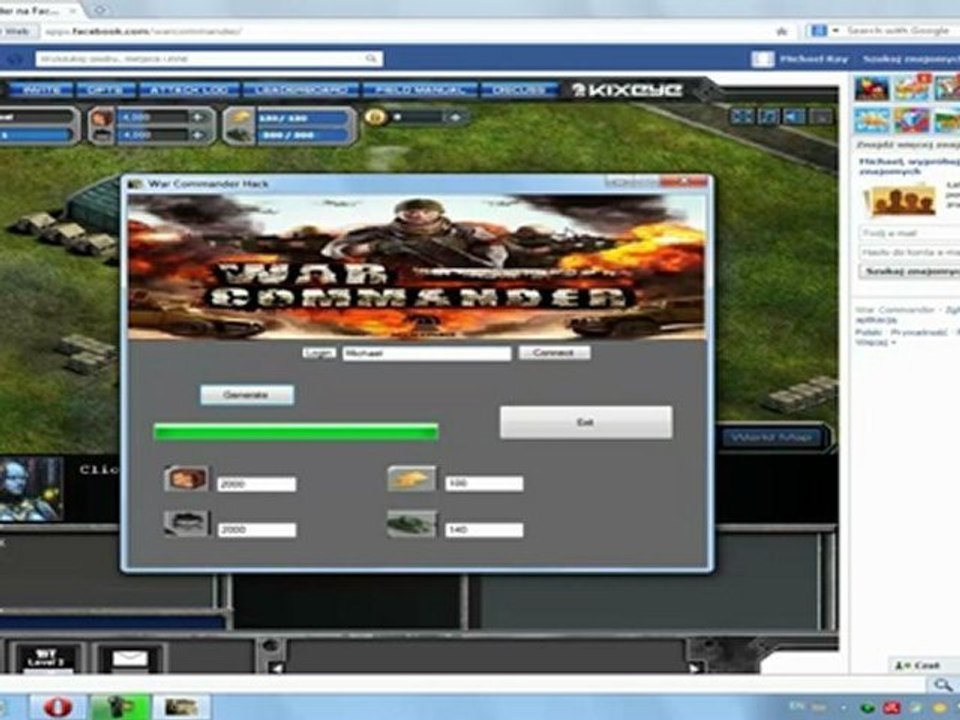
Task: Toggle game sound effects speaker
Action: [795, 116]
